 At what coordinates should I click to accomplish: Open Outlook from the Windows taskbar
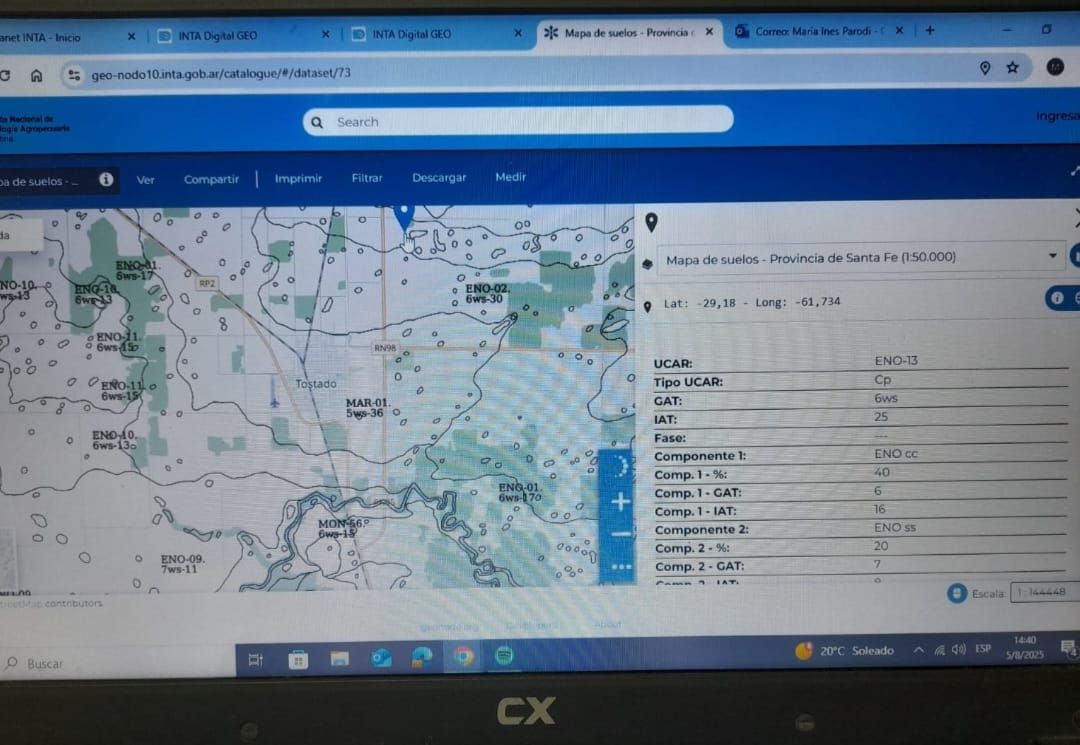coord(381,657)
